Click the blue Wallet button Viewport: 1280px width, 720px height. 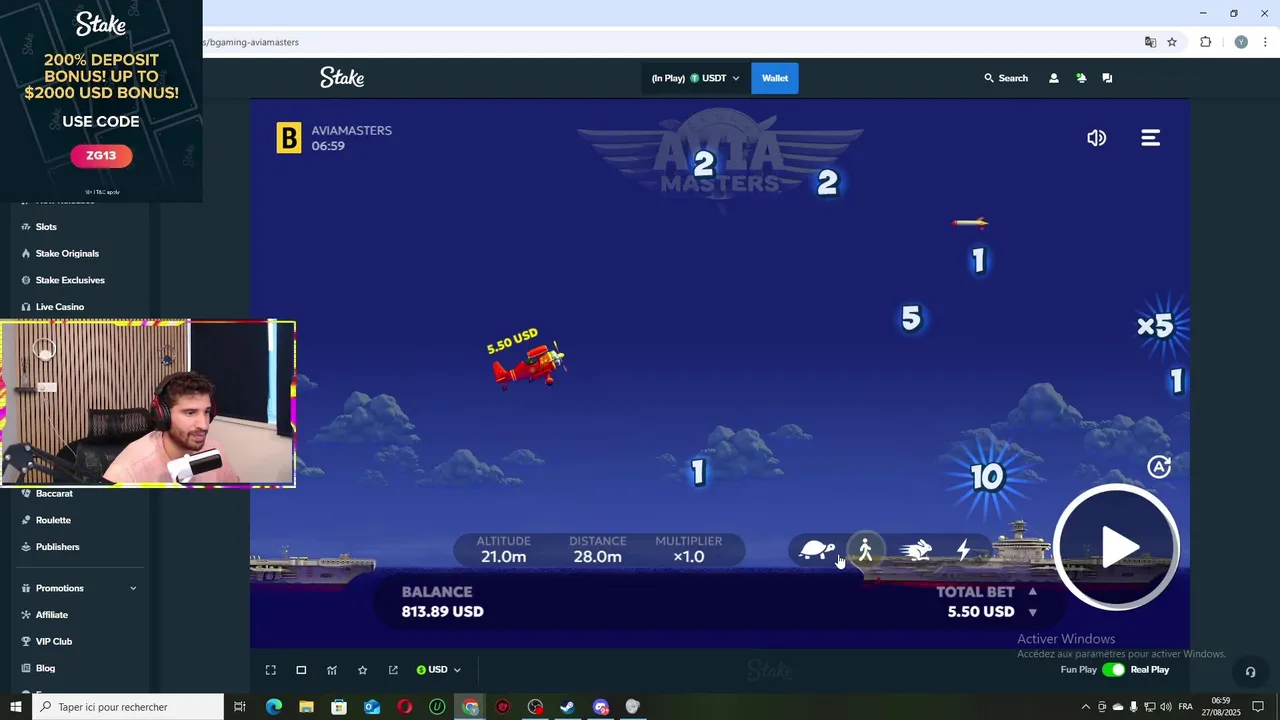(x=775, y=78)
